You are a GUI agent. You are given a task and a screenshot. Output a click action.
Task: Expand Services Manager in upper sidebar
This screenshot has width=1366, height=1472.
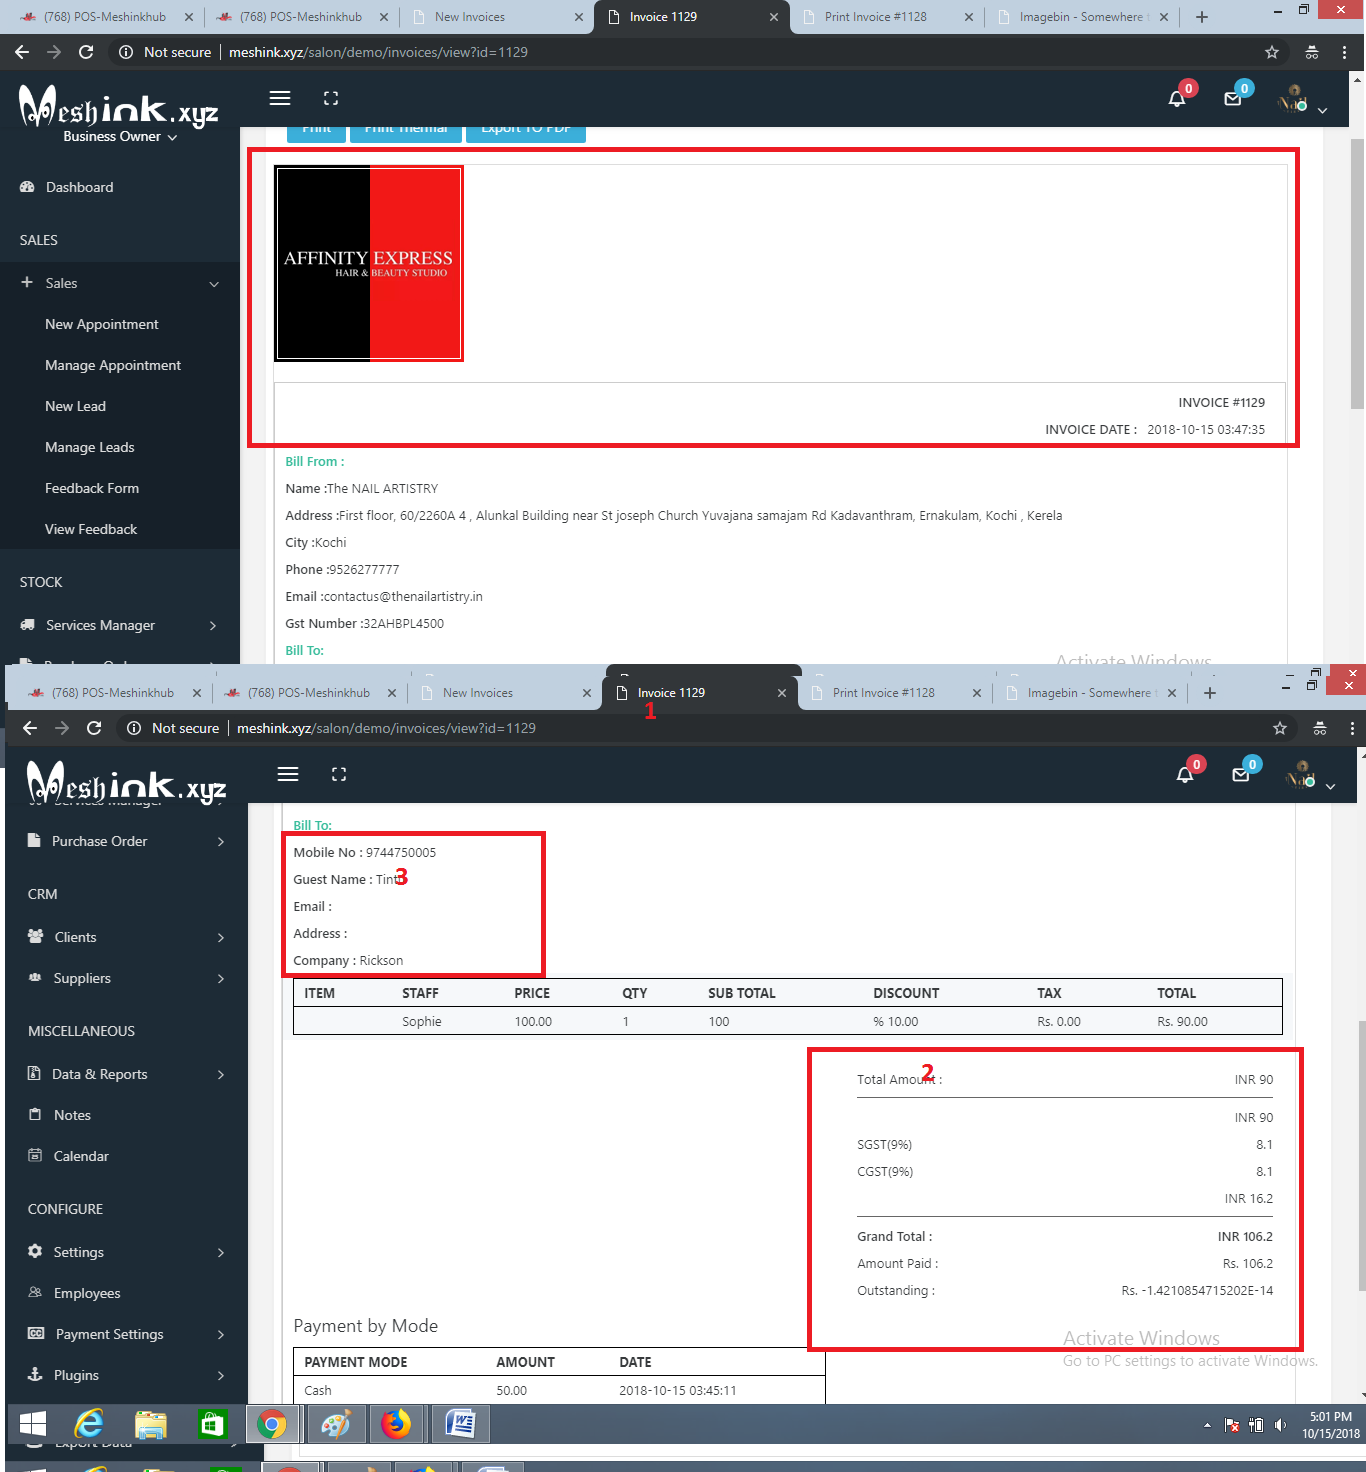tap(213, 626)
